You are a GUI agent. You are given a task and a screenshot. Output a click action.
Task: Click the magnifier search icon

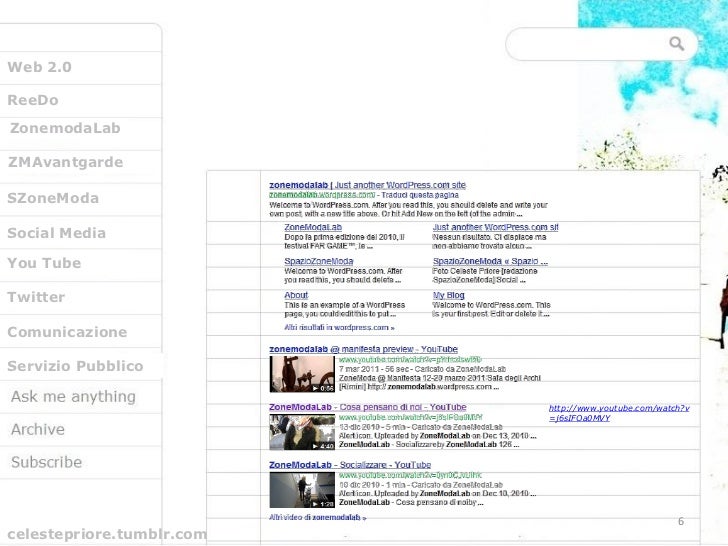point(676,44)
